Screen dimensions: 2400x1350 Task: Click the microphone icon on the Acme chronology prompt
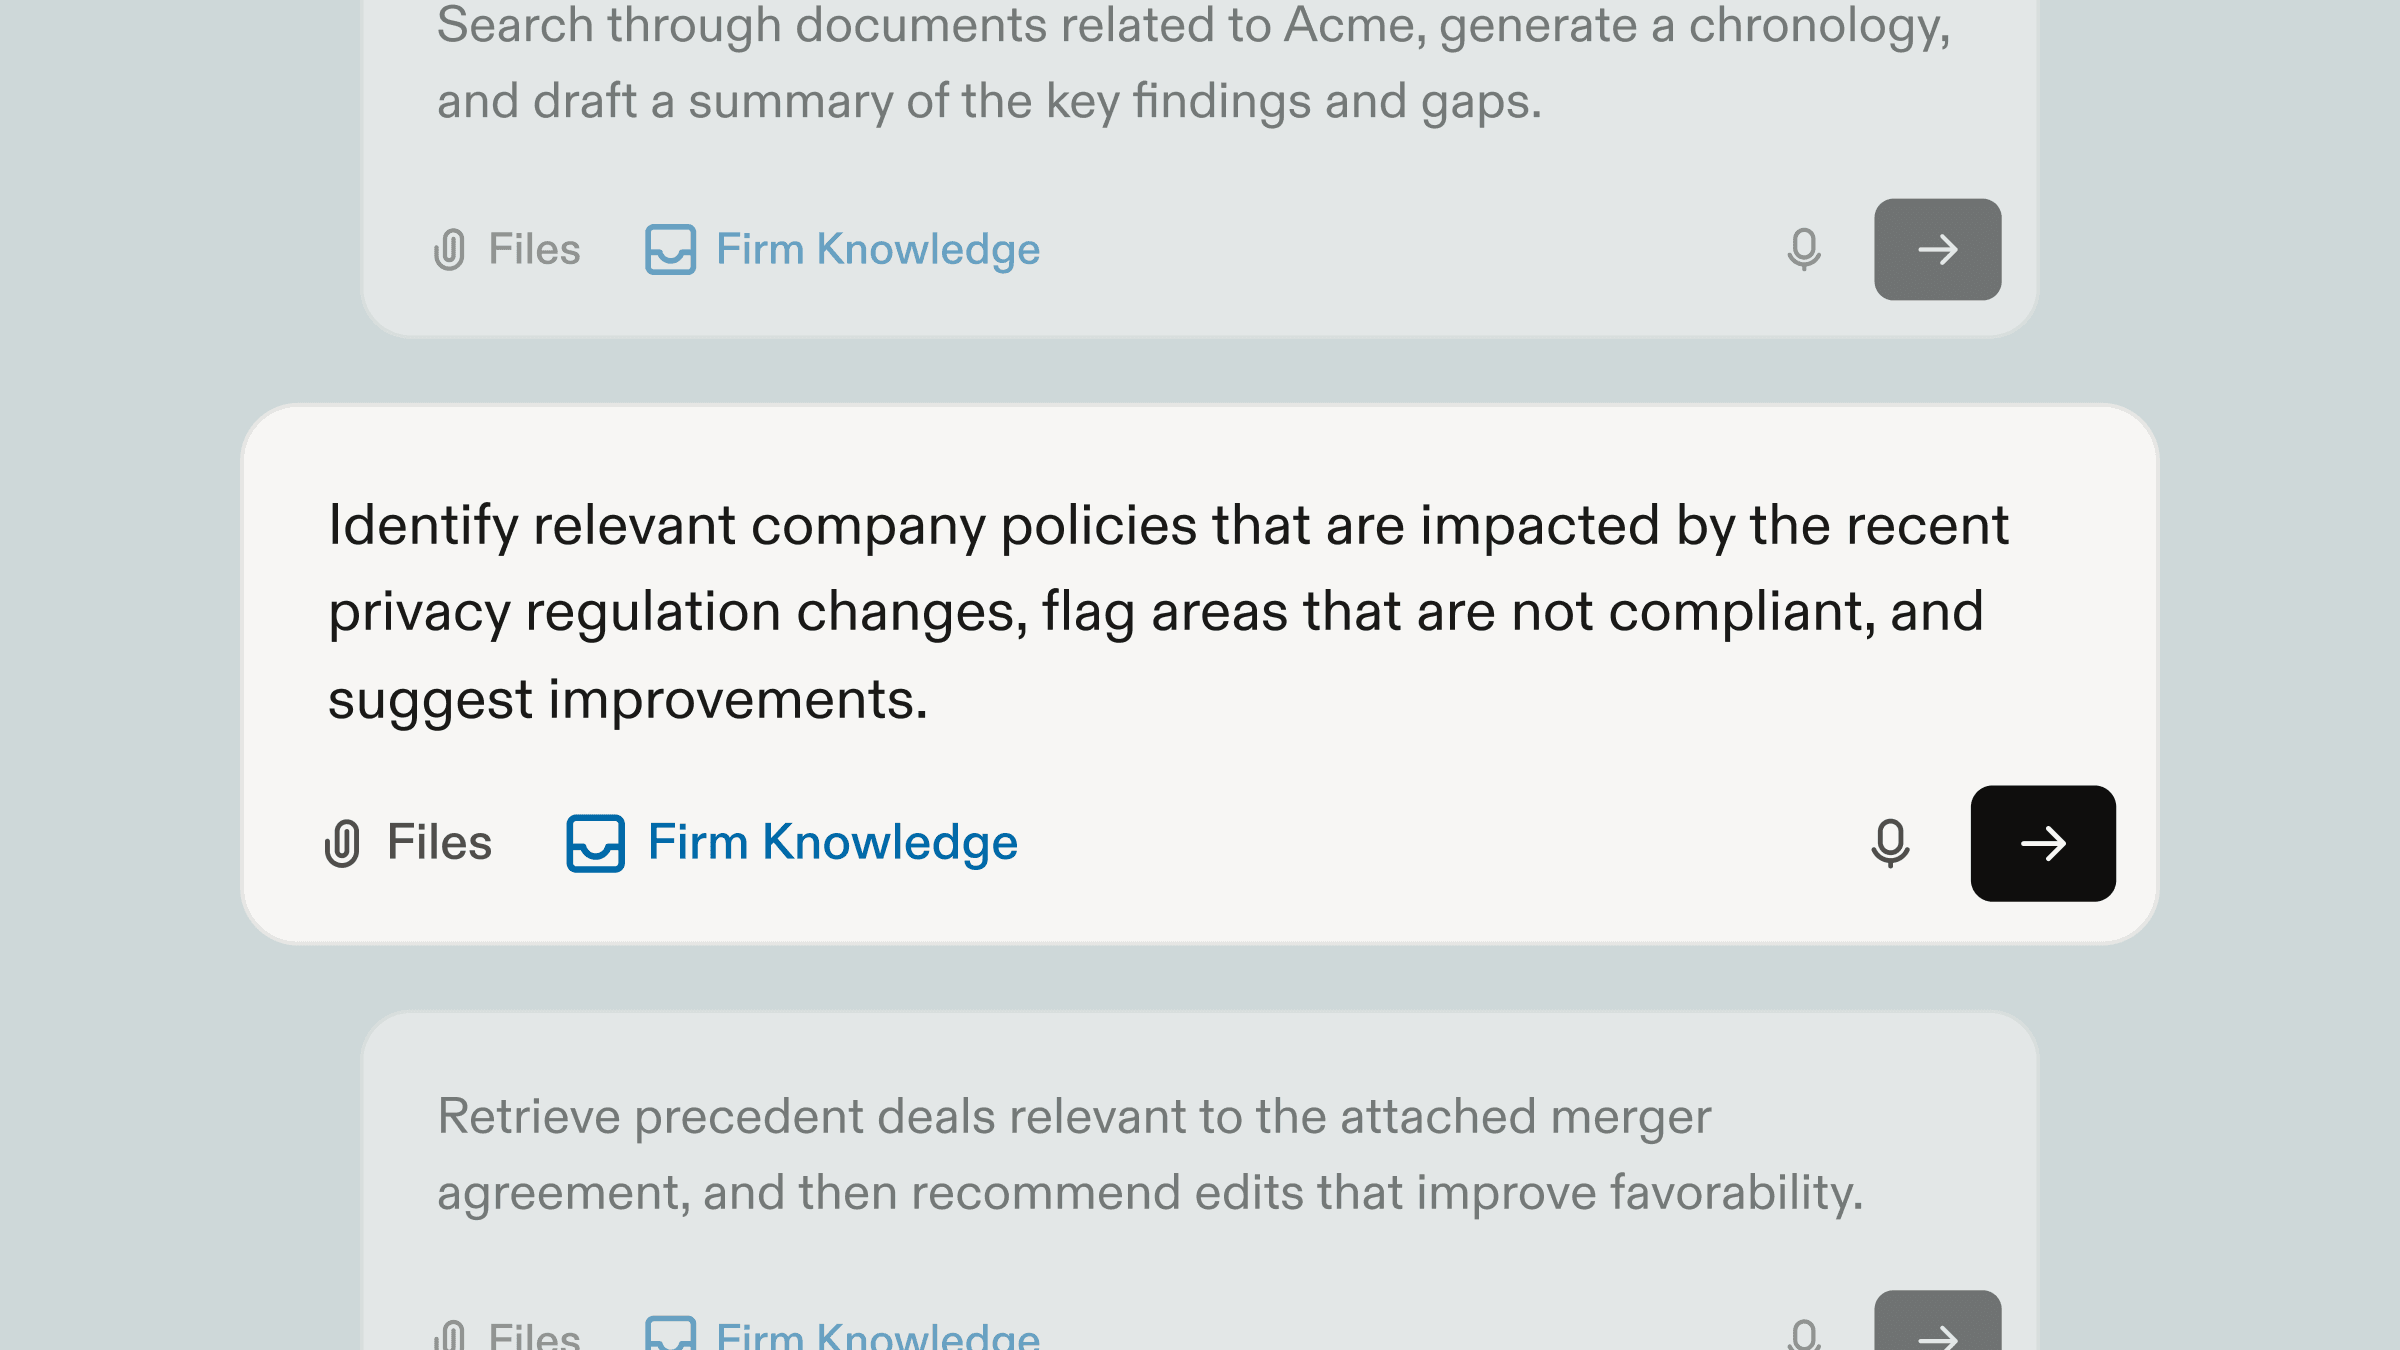[x=1803, y=250]
